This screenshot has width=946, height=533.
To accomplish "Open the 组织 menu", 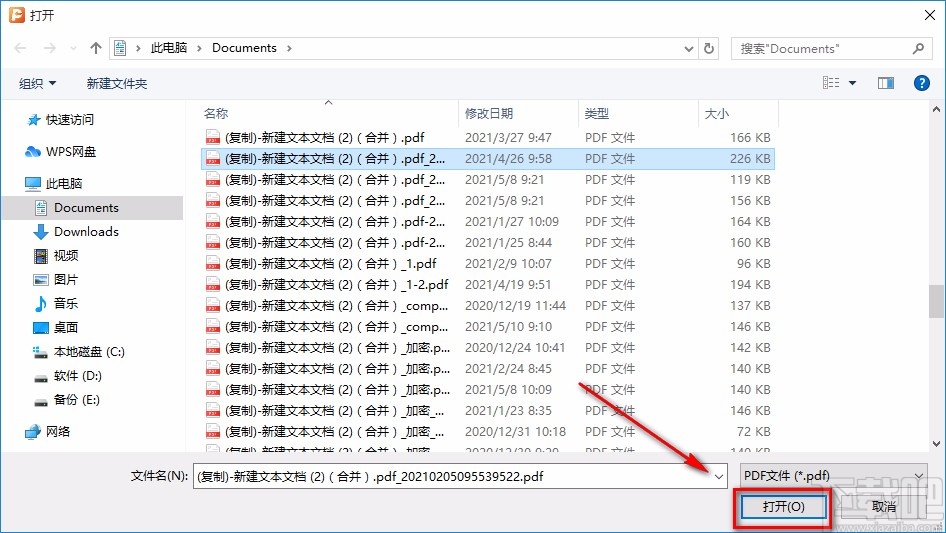I will (37, 83).
